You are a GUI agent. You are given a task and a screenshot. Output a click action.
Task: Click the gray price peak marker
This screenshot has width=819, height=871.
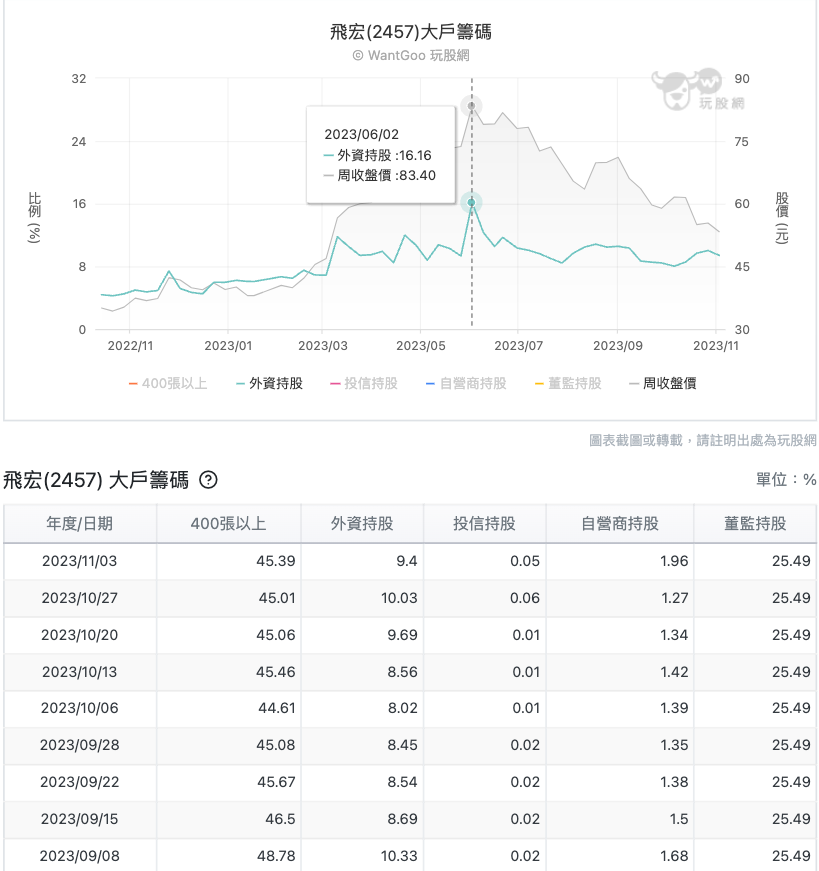472,106
